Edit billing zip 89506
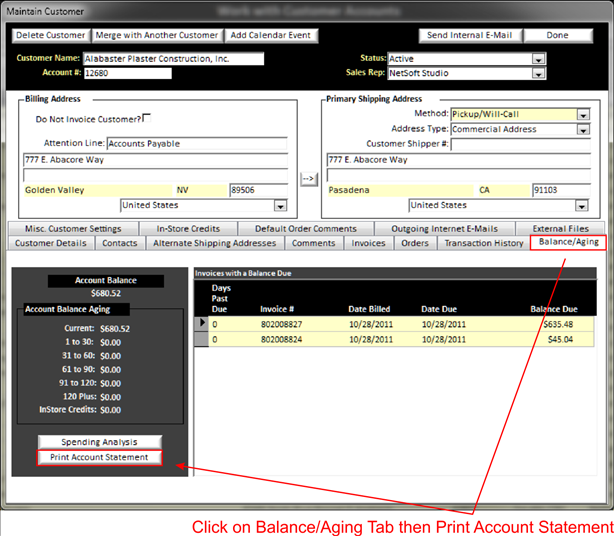The width and height of the screenshot is (614, 536). click(258, 190)
